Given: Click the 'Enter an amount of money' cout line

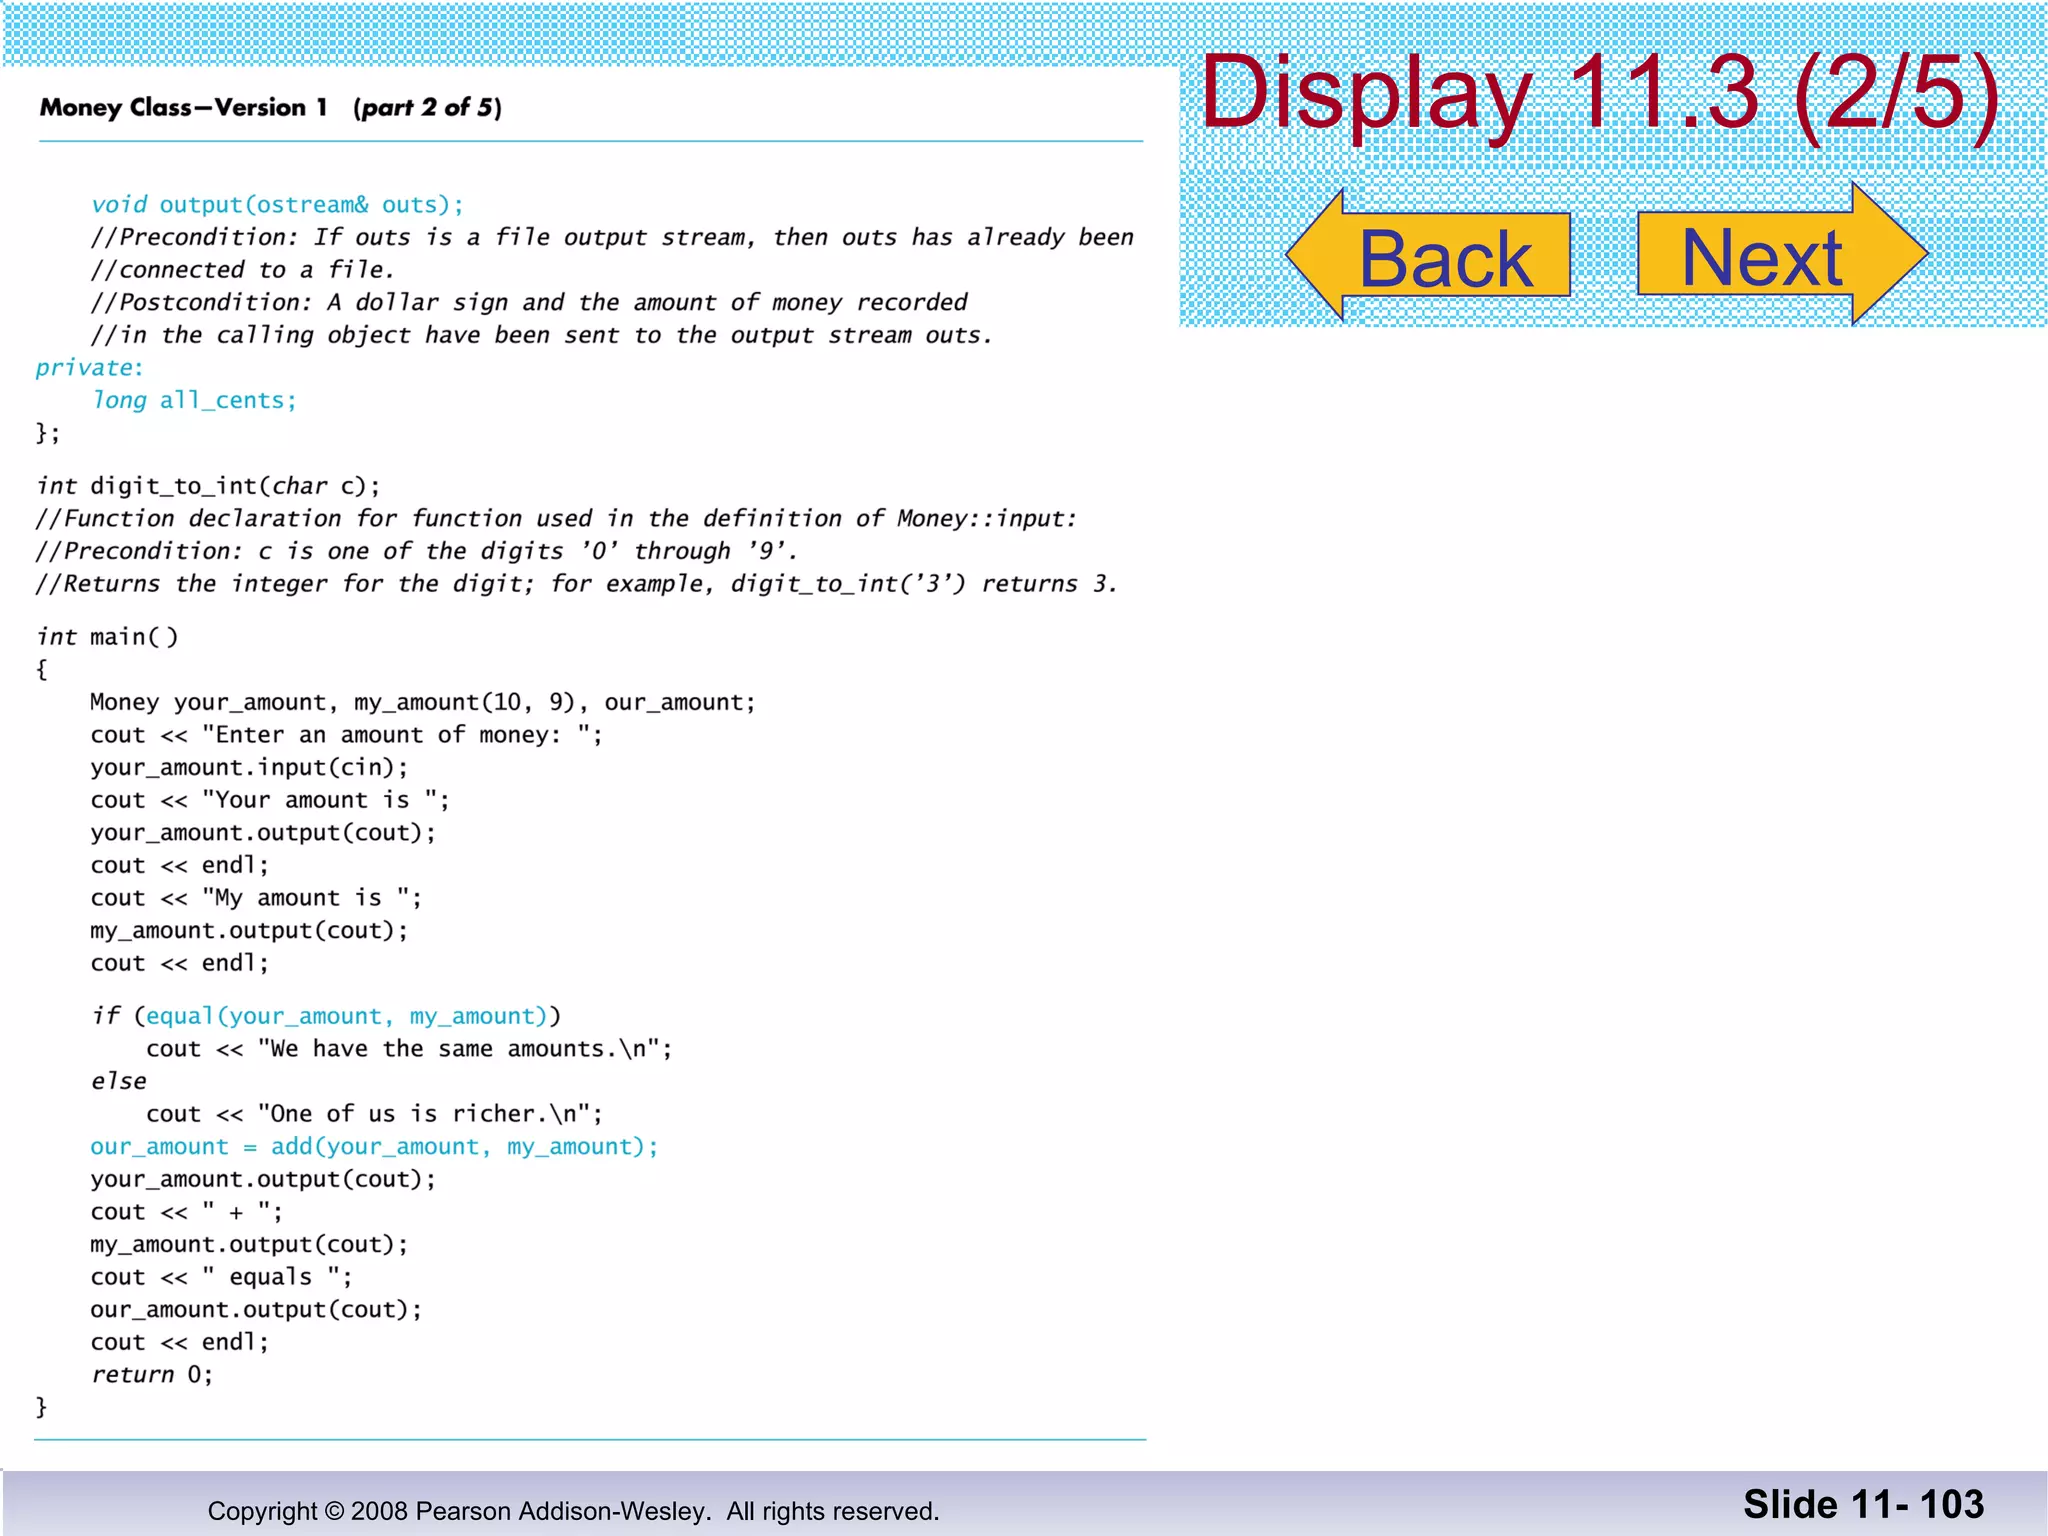Looking at the screenshot, I should click(x=346, y=735).
